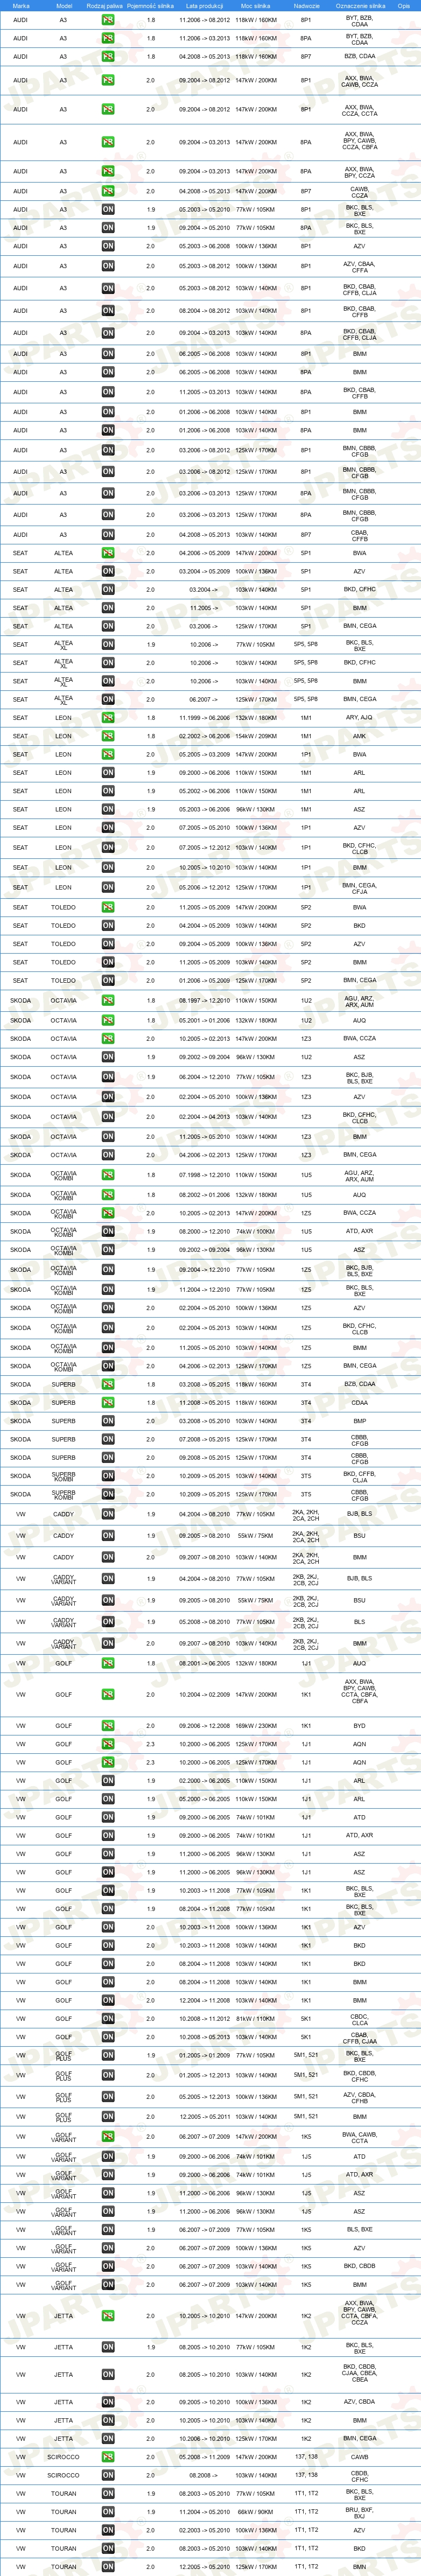This screenshot has height=2576, width=421.
Task: Click diesel icon for Altea XL 1.9 row
Action: [x=108, y=645]
